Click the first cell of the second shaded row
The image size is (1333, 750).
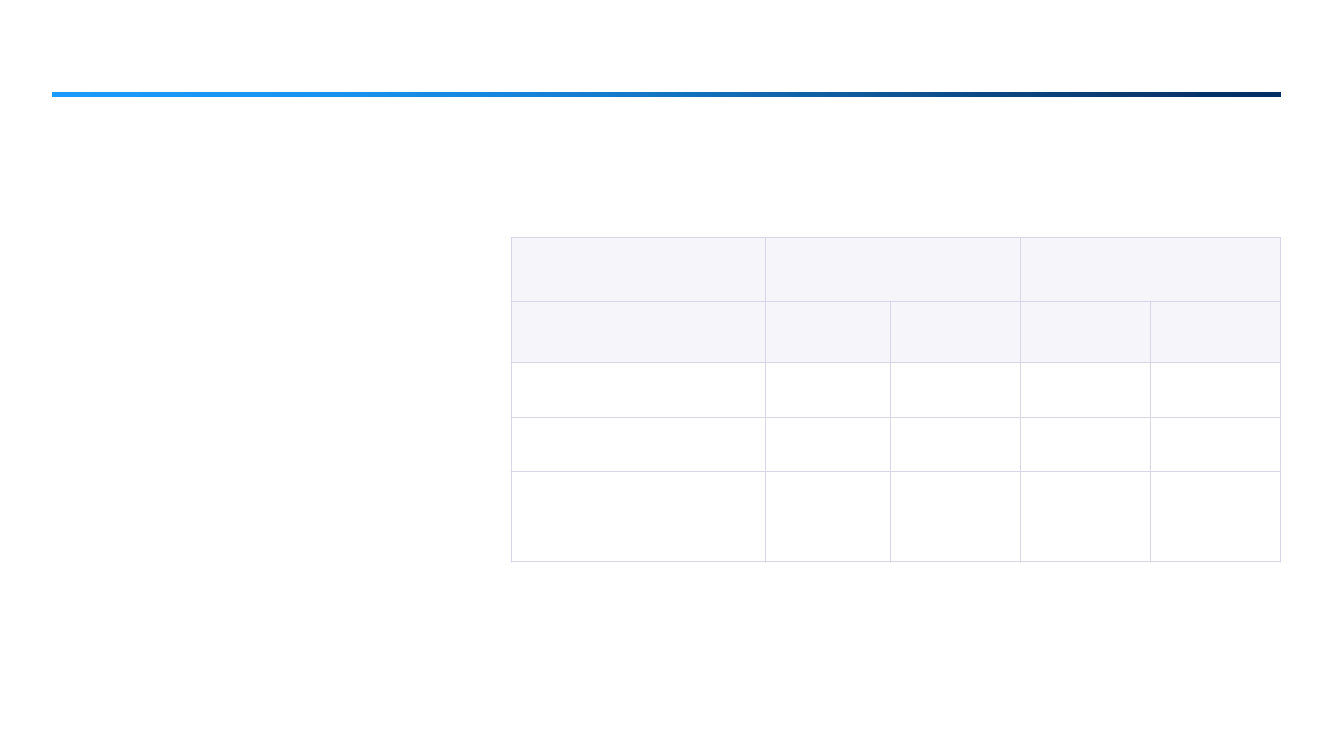point(638,332)
